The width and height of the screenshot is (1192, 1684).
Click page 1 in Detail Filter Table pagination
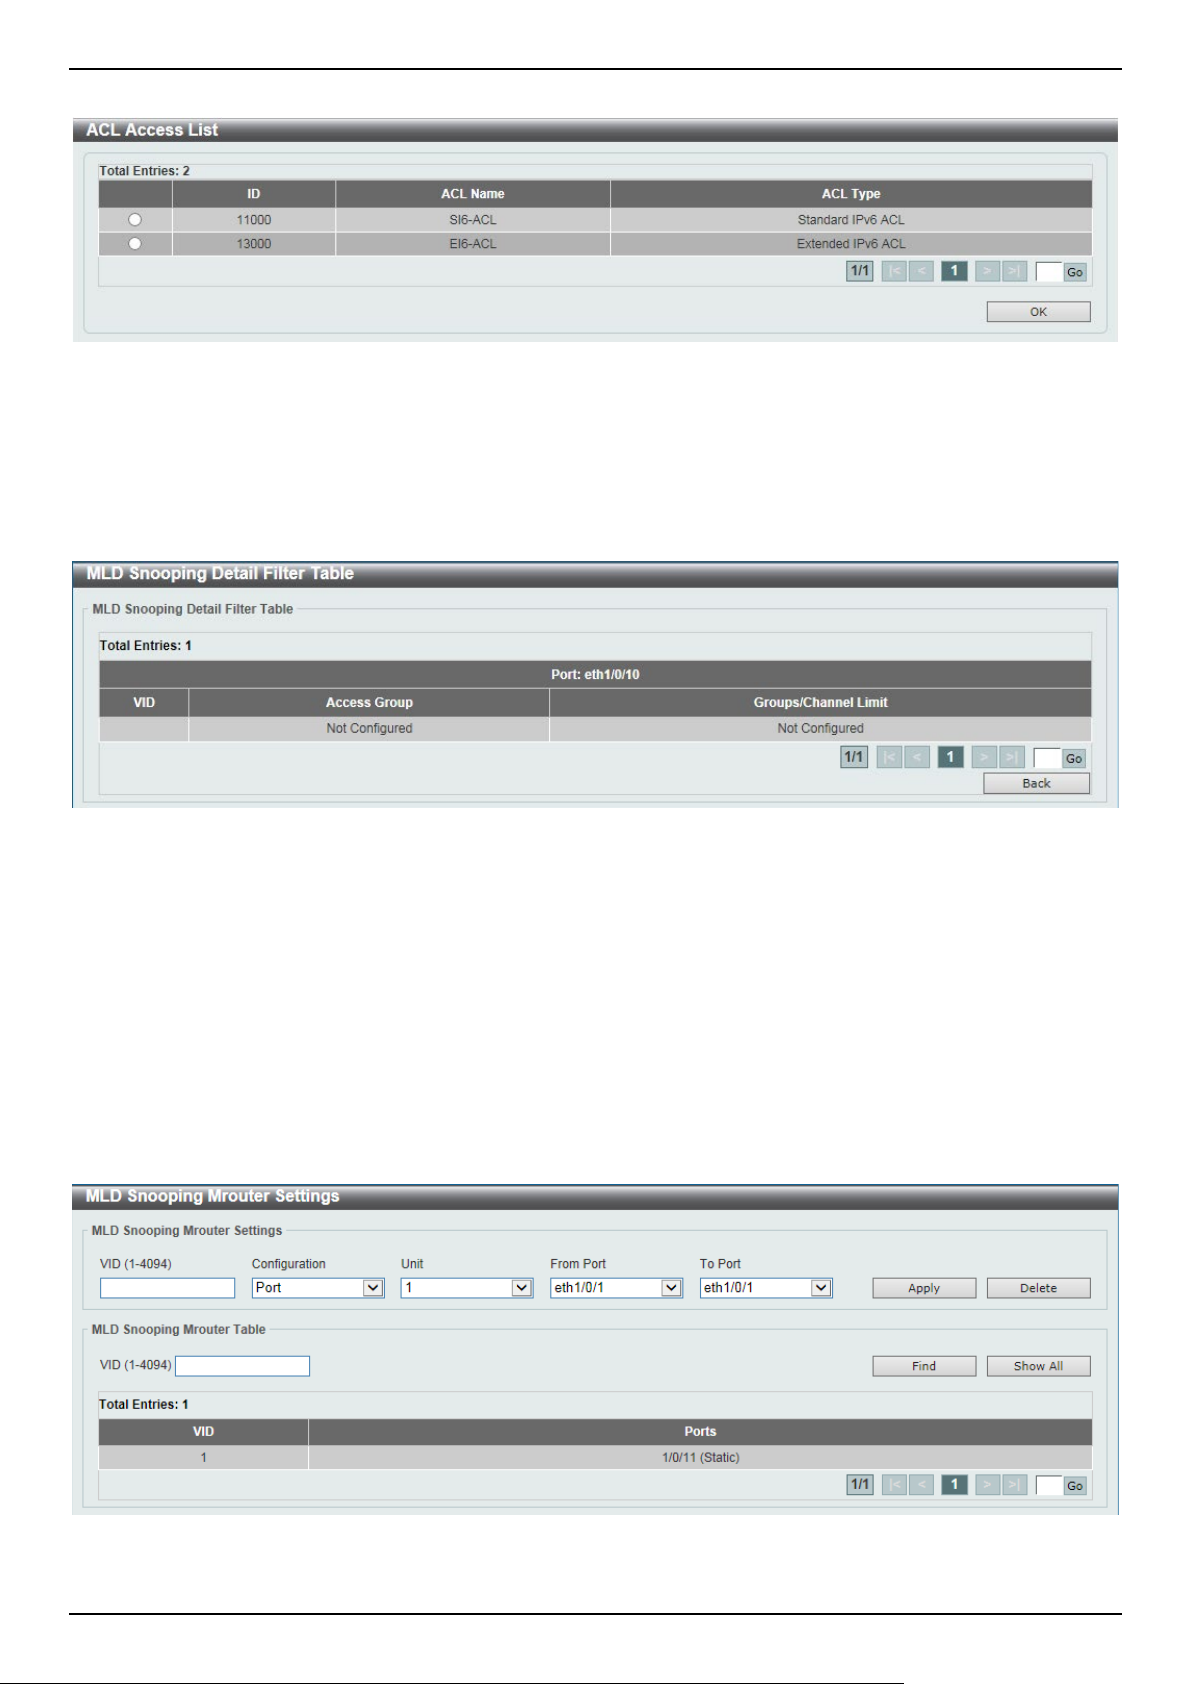[950, 757]
